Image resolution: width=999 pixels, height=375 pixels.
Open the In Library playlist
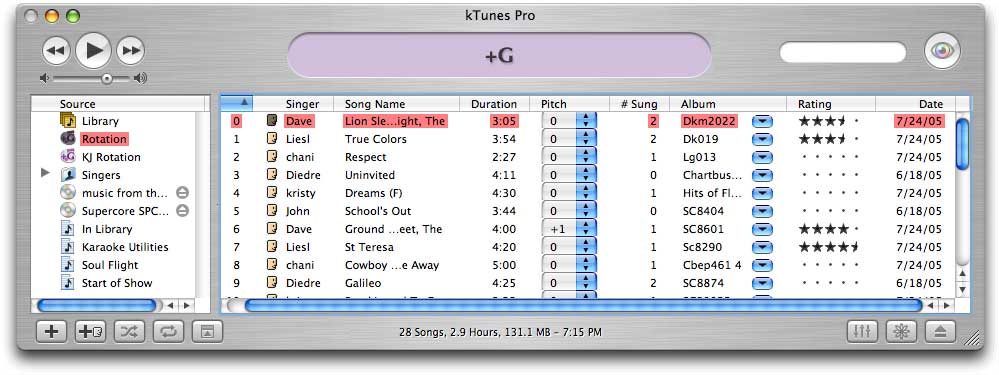(x=106, y=229)
